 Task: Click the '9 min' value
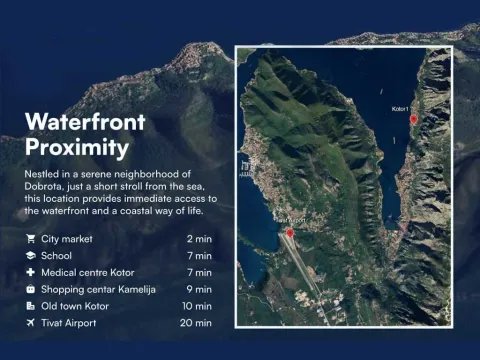tap(199, 289)
